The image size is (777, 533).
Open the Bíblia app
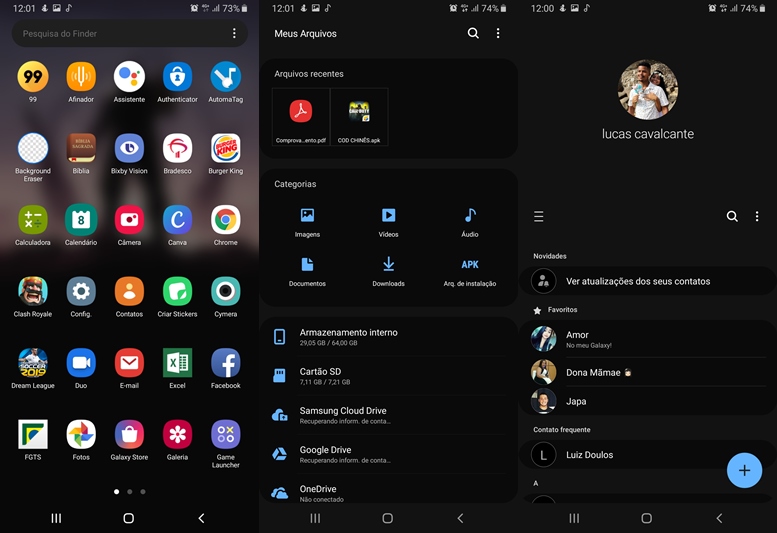81,148
